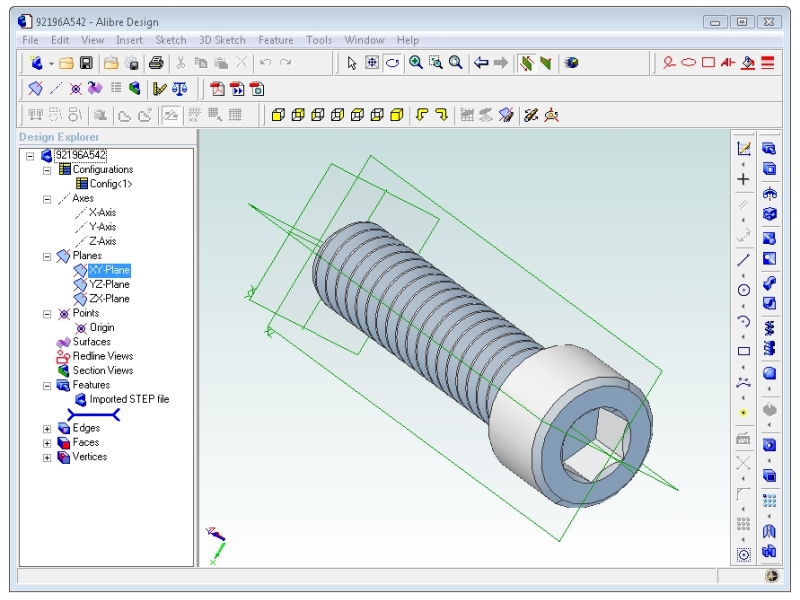Click the extrude boss feature icon
Screen dimensions: 800x600
tap(769, 148)
